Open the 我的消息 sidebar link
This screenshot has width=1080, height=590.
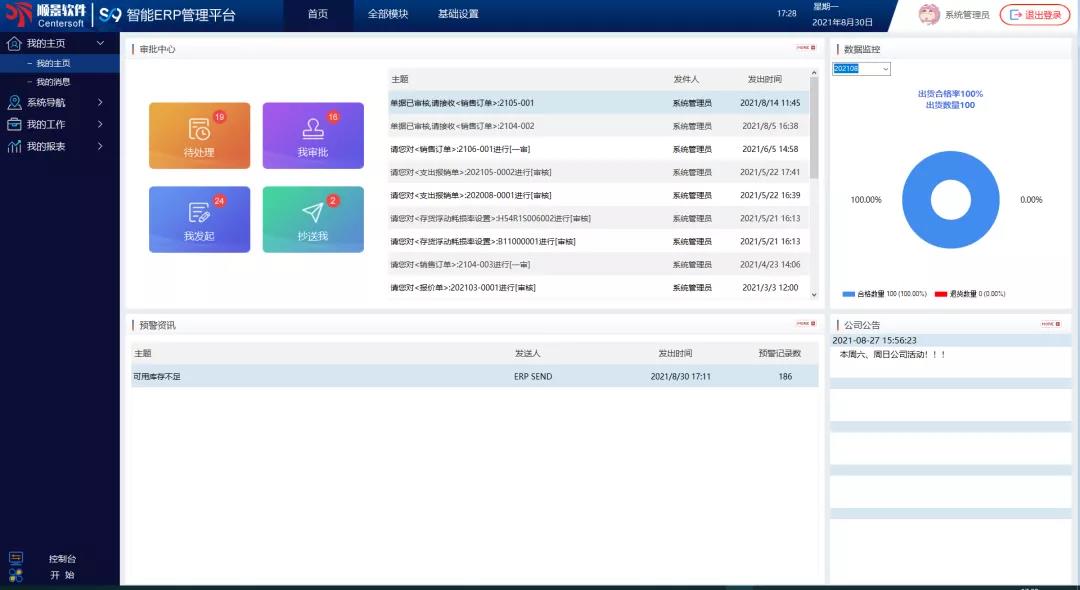coord(53,82)
